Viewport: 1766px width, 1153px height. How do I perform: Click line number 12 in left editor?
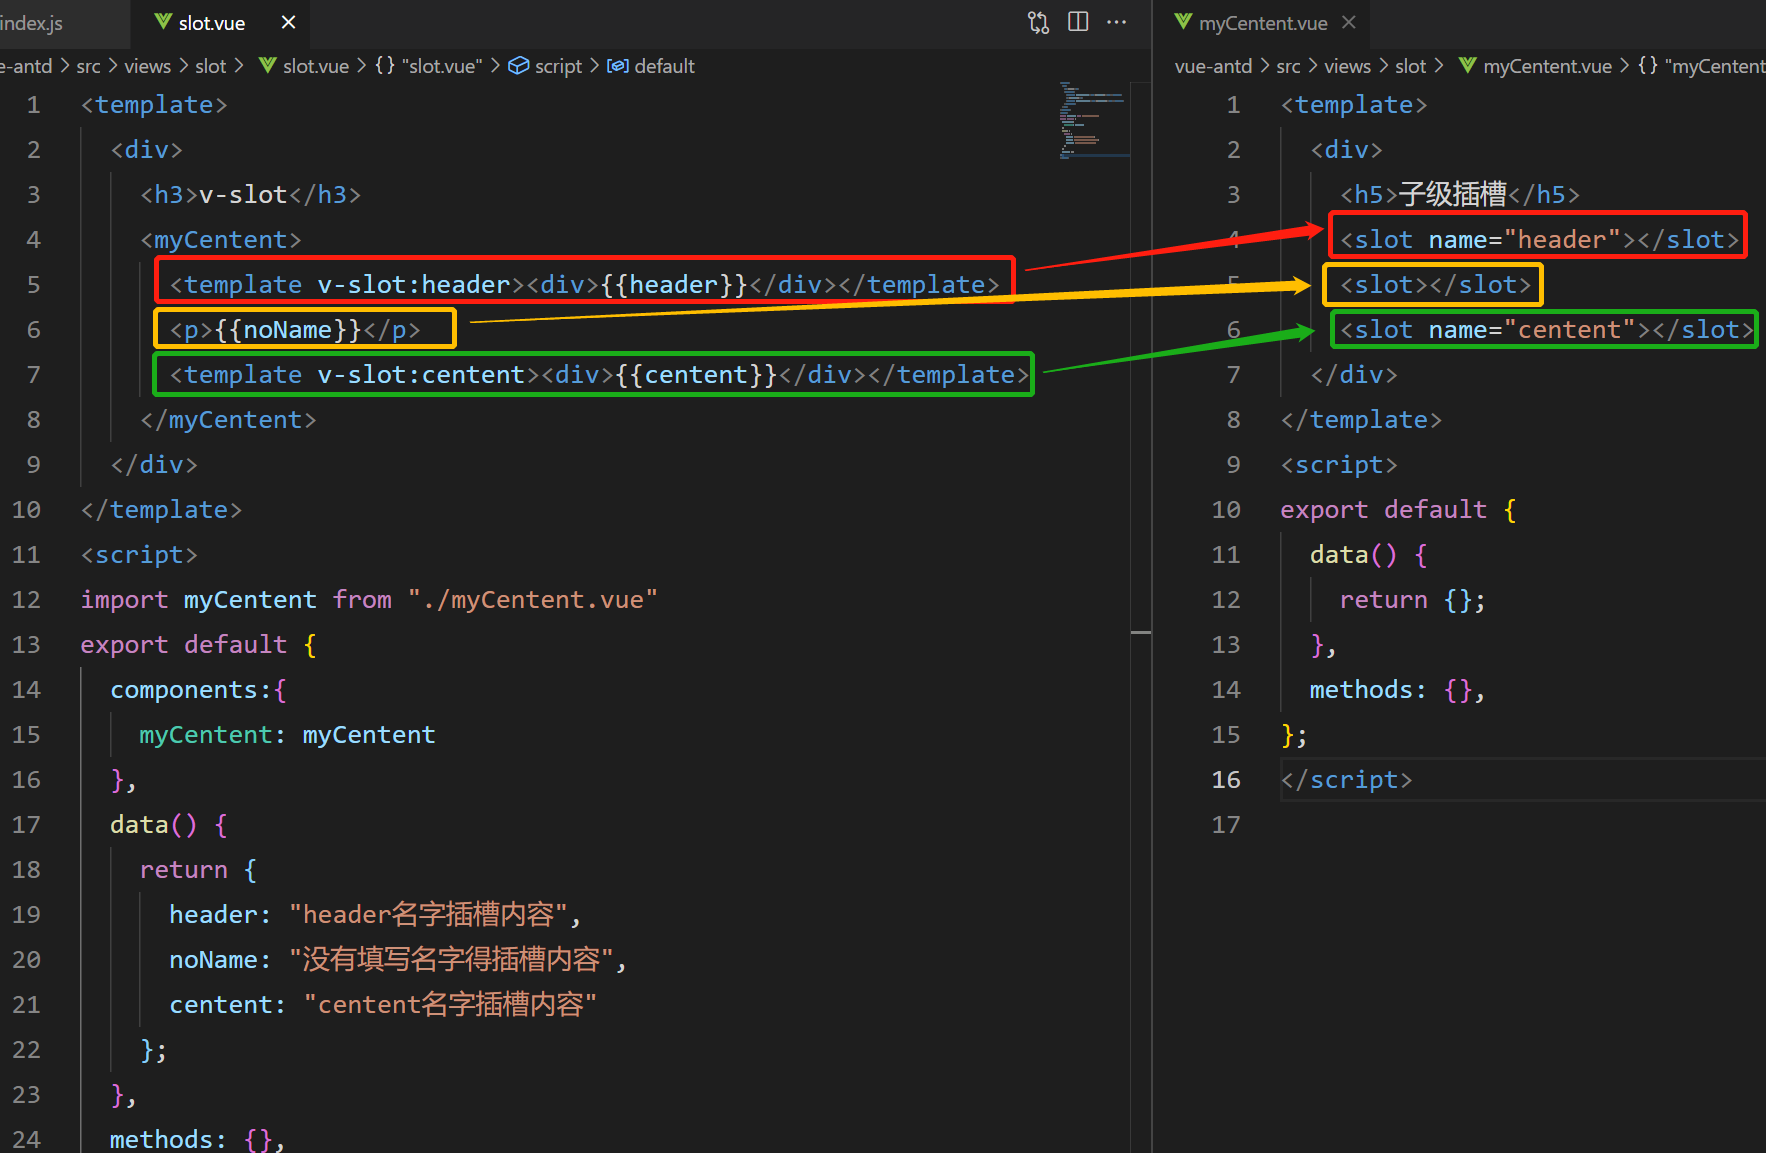(x=26, y=600)
